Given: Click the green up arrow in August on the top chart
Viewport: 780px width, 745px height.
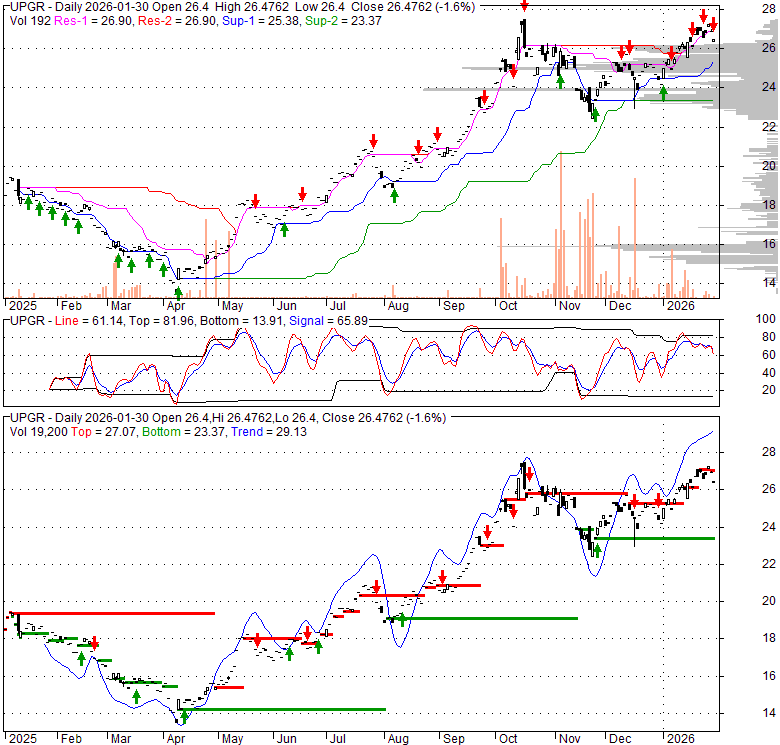Looking at the screenshot, I should (x=394, y=194).
